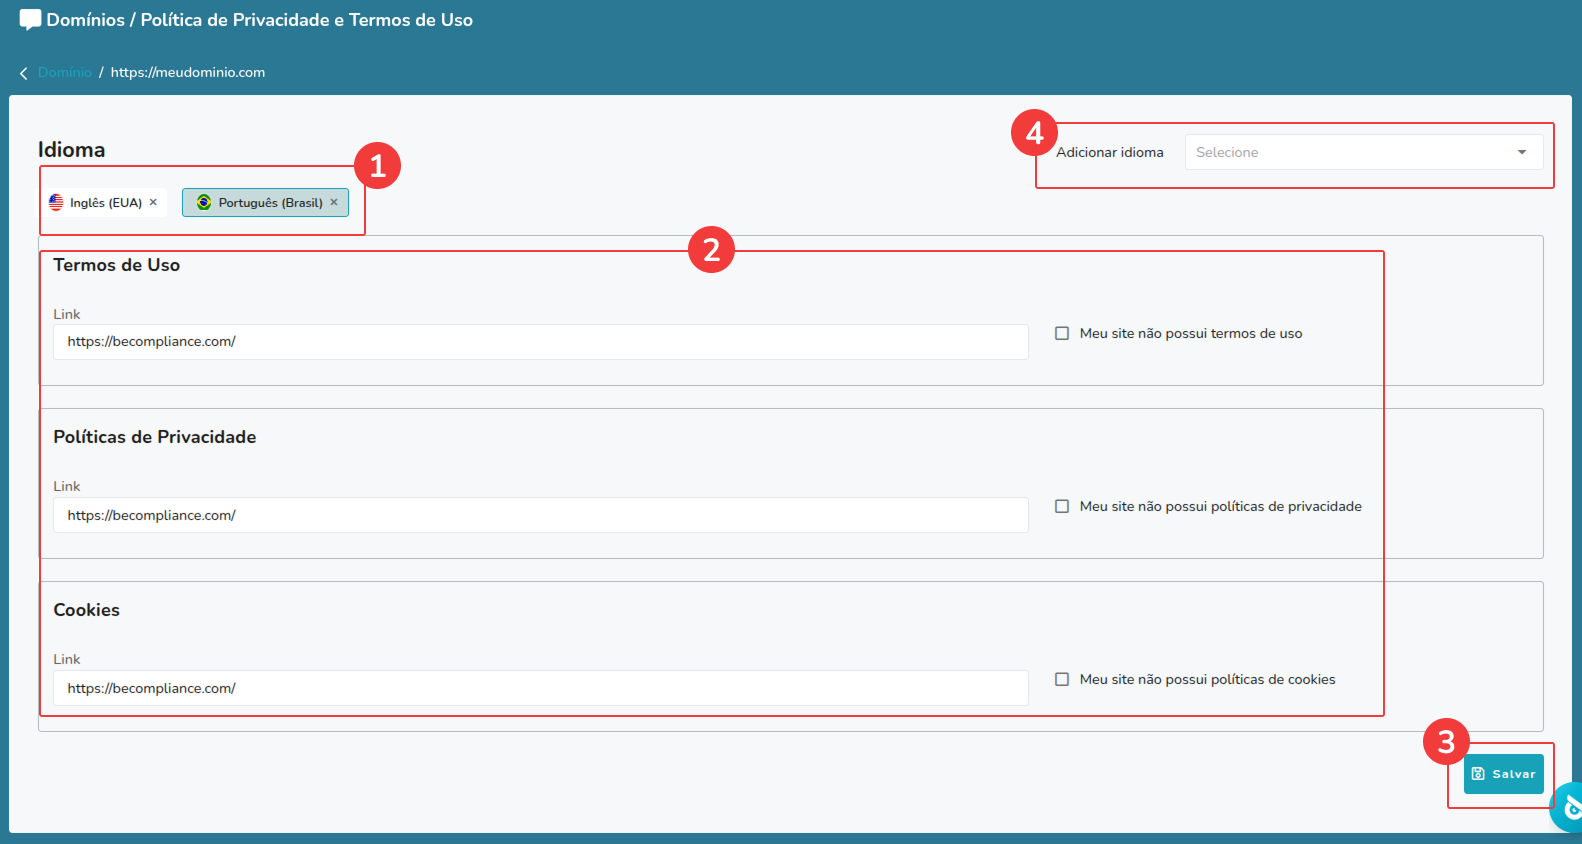Click the Salvar button

coord(1503,774)
